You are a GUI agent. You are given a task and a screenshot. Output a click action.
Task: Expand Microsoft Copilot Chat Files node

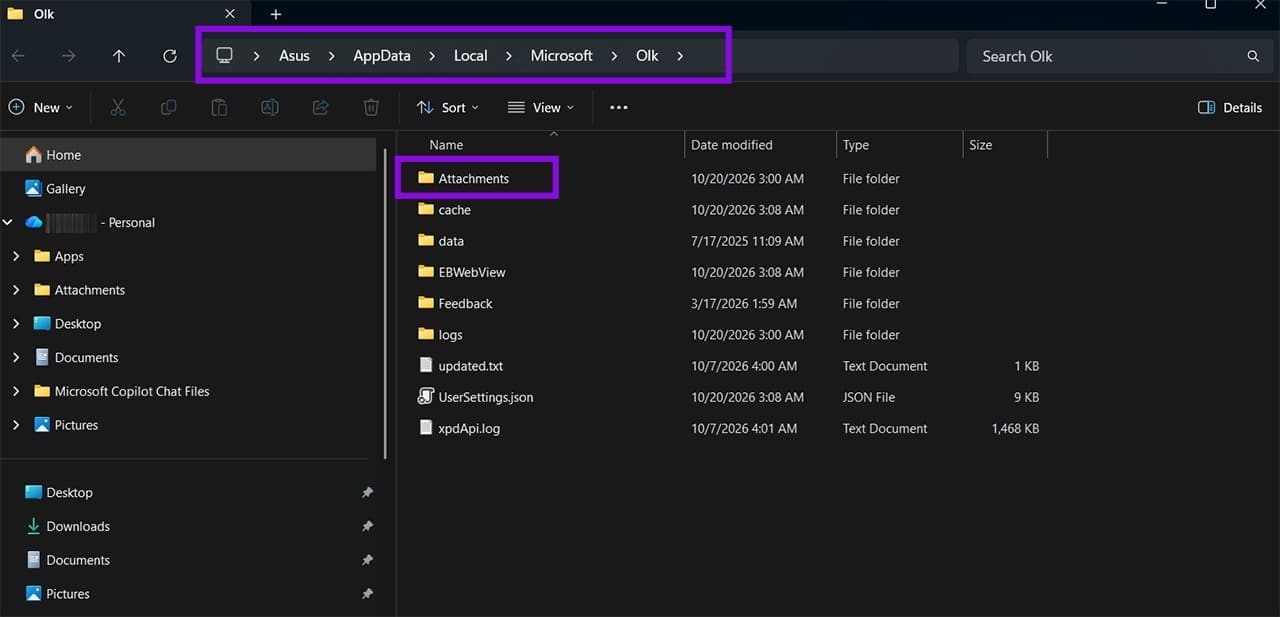point(16,391)
